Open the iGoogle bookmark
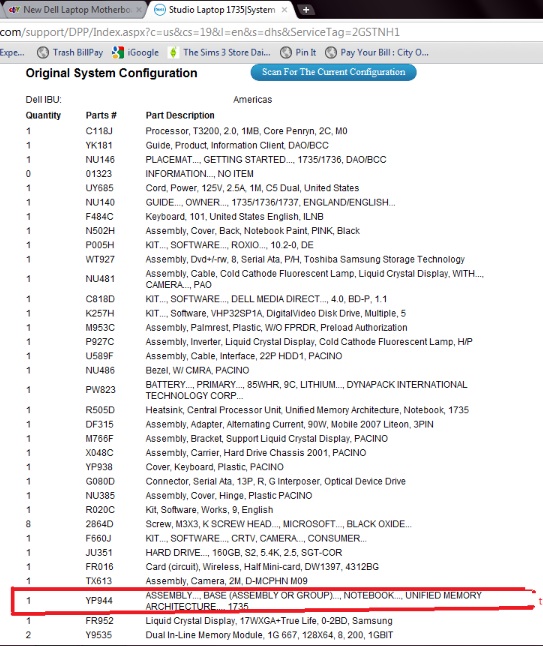Viewport: 543px width, 646px height. [x=135, y=52]
